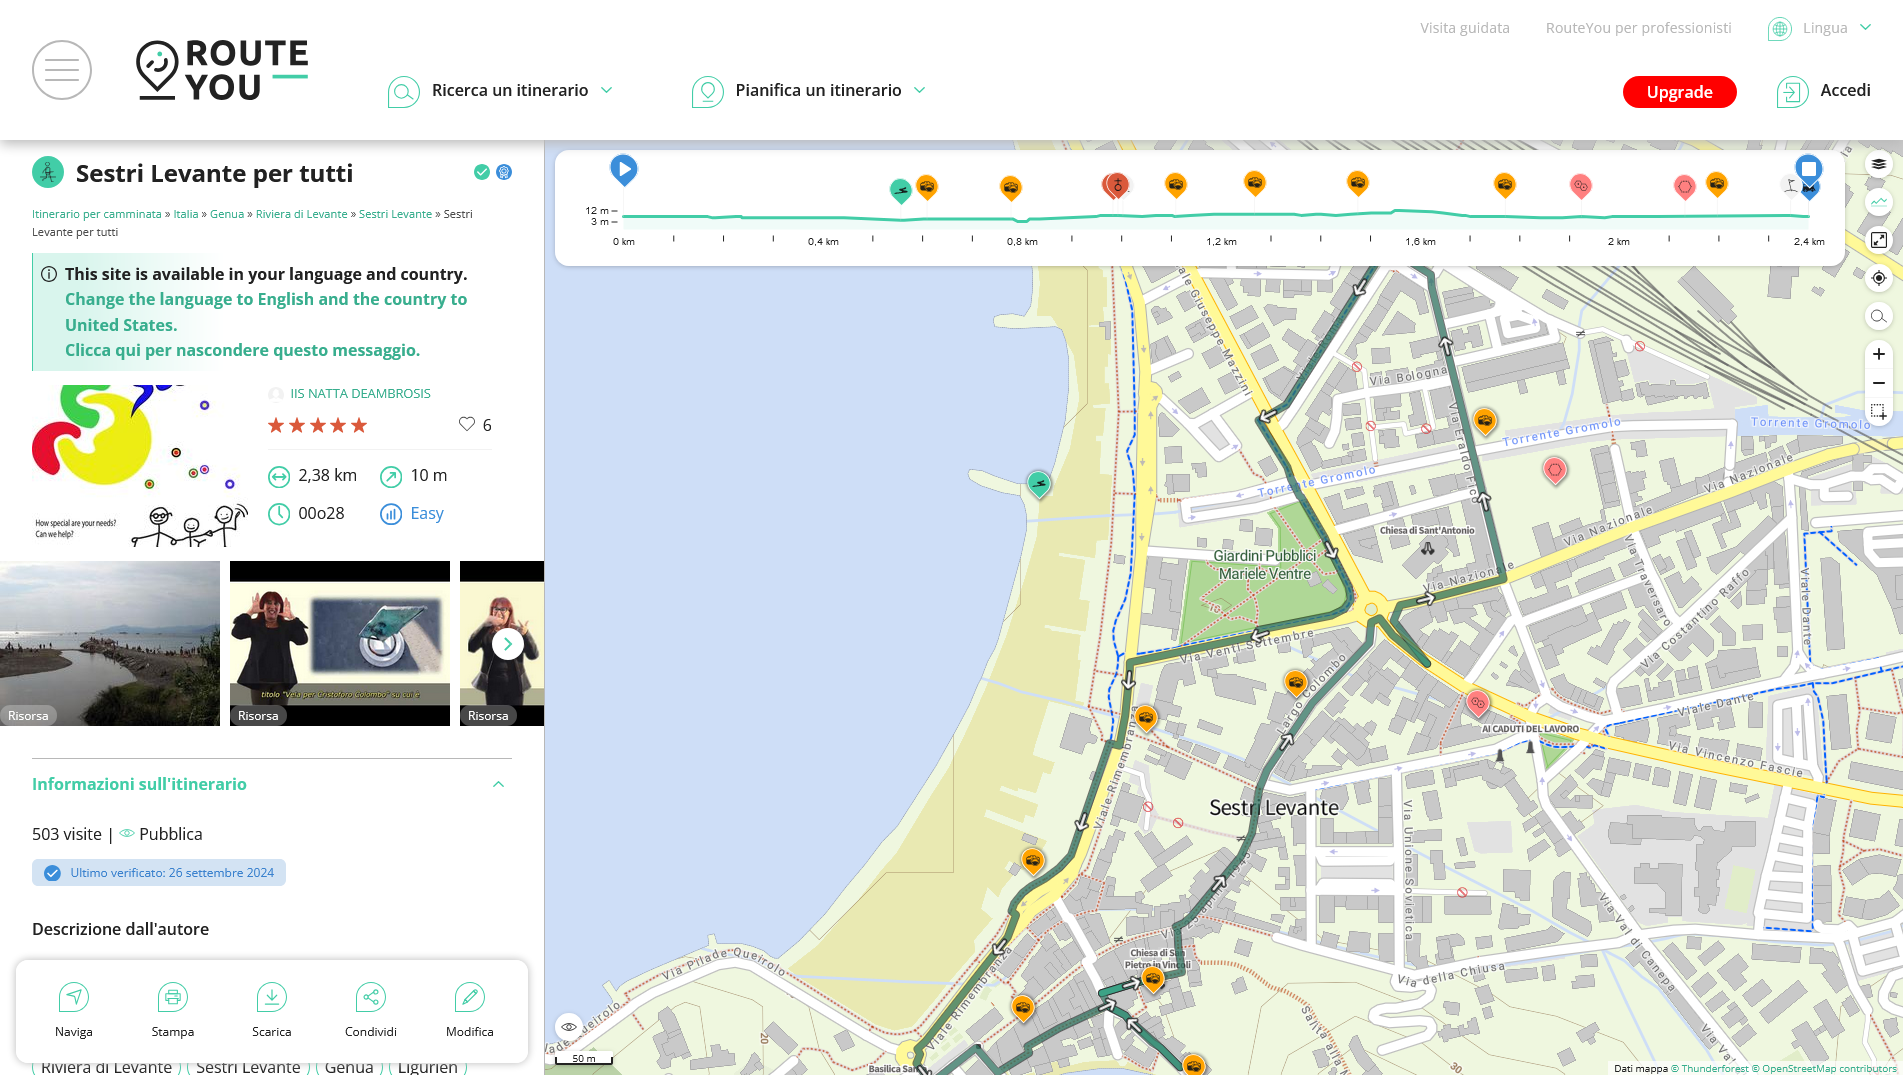Open Visita guidata in top menu
1903x1075 pixels.
(x=1464, y=28)
